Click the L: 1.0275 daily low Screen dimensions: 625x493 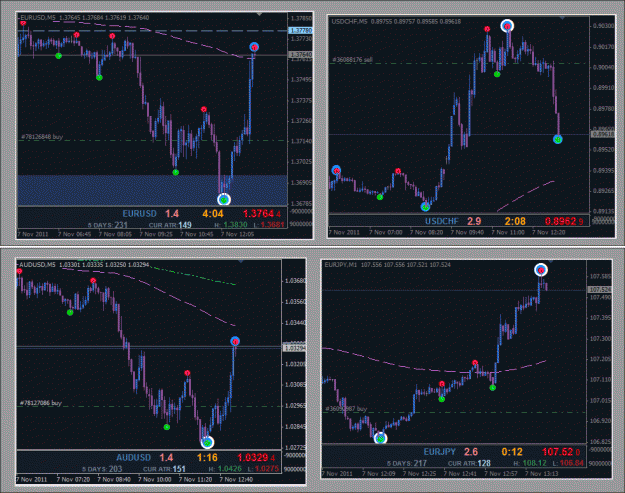point(263,469)
